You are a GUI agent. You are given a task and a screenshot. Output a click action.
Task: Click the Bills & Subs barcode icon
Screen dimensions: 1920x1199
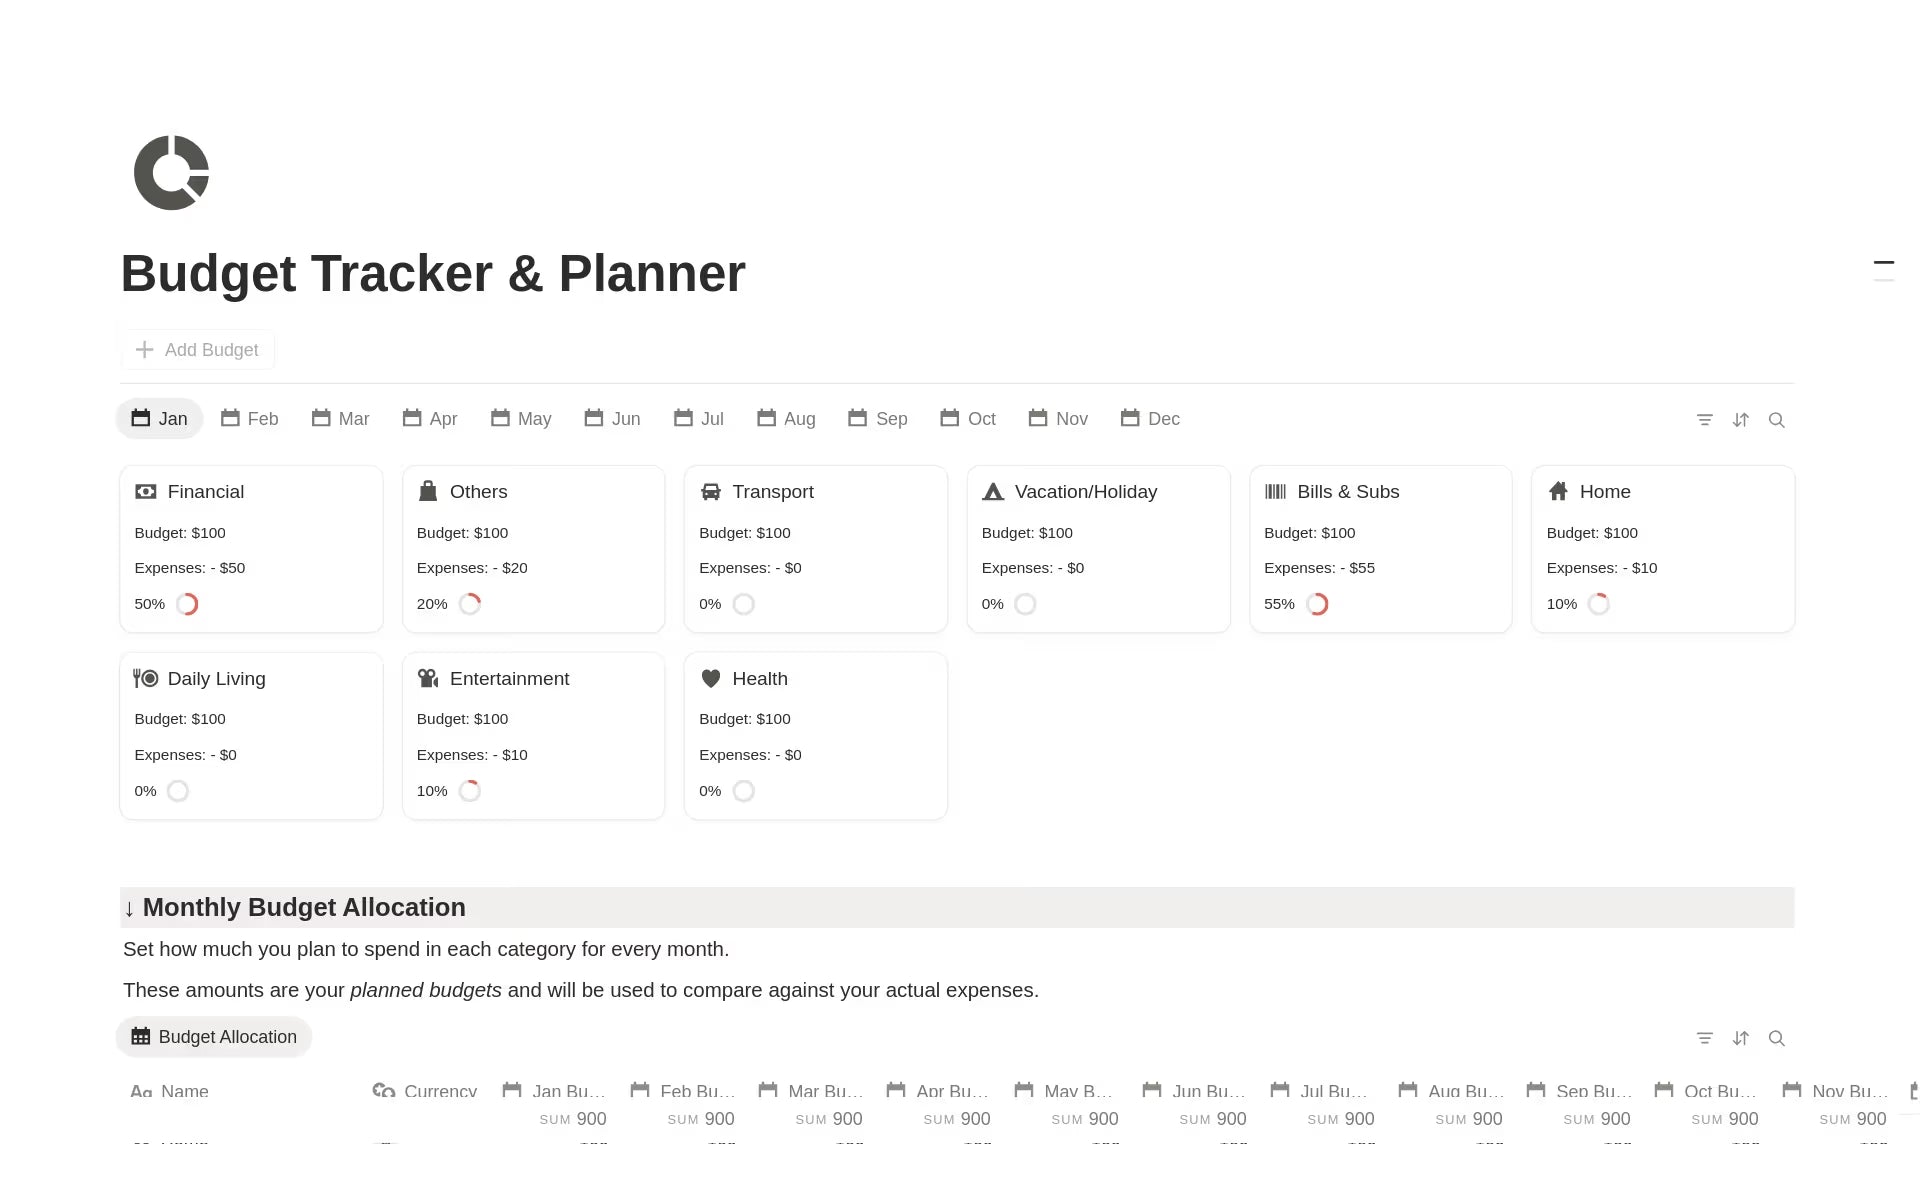click(x=1276, y=491)
